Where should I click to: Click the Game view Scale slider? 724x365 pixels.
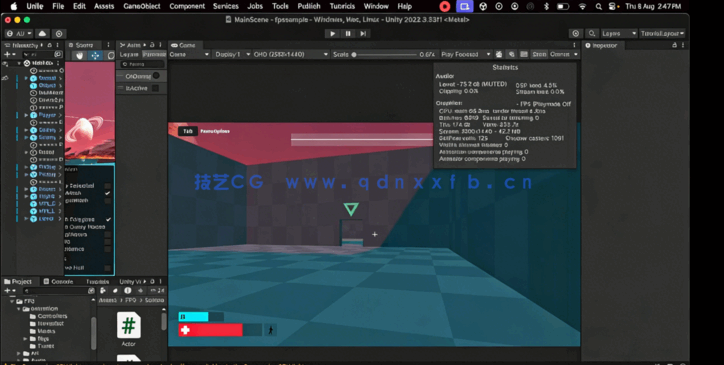[385, 55]
